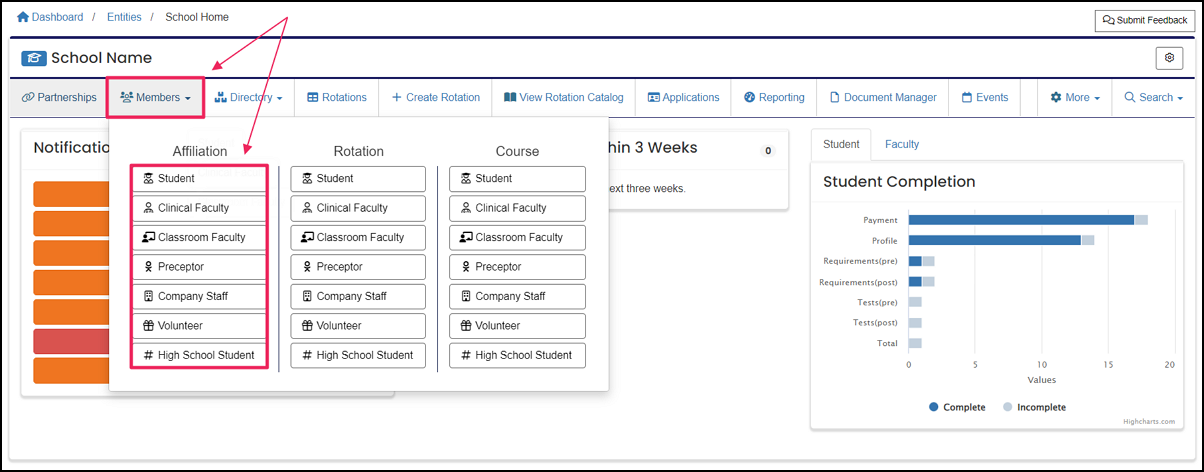Select Volunteer under Rotation

click(x=358, y=326)
